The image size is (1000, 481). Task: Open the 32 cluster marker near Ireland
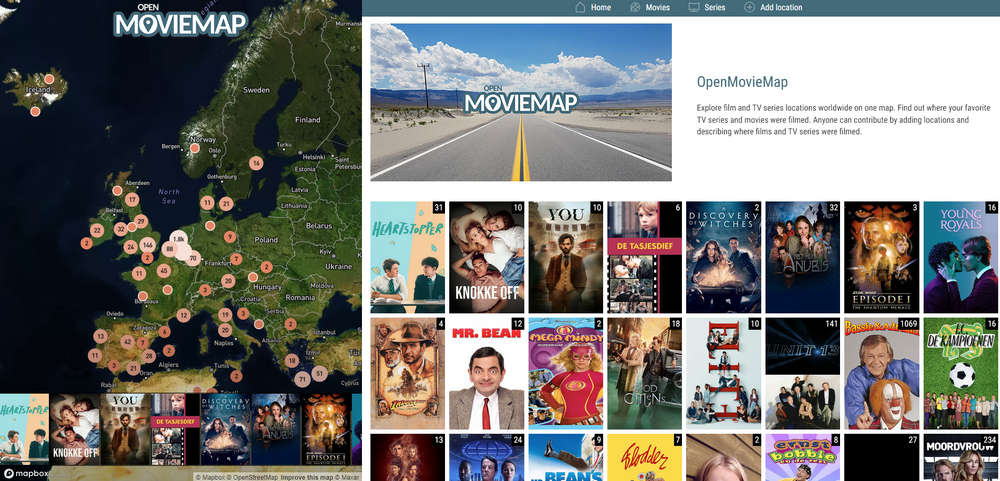point(121,229)
